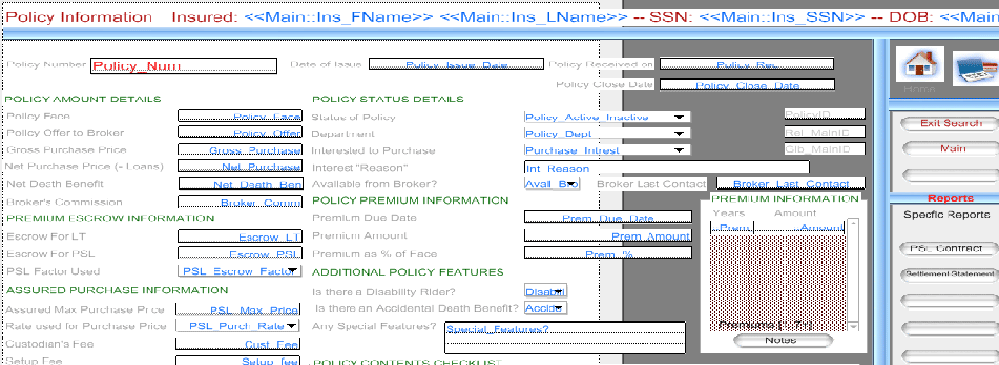Click the PSL Contract report button
Viewport: 999px width, 365px height.
pyautogui.click(x=950, y=248)
